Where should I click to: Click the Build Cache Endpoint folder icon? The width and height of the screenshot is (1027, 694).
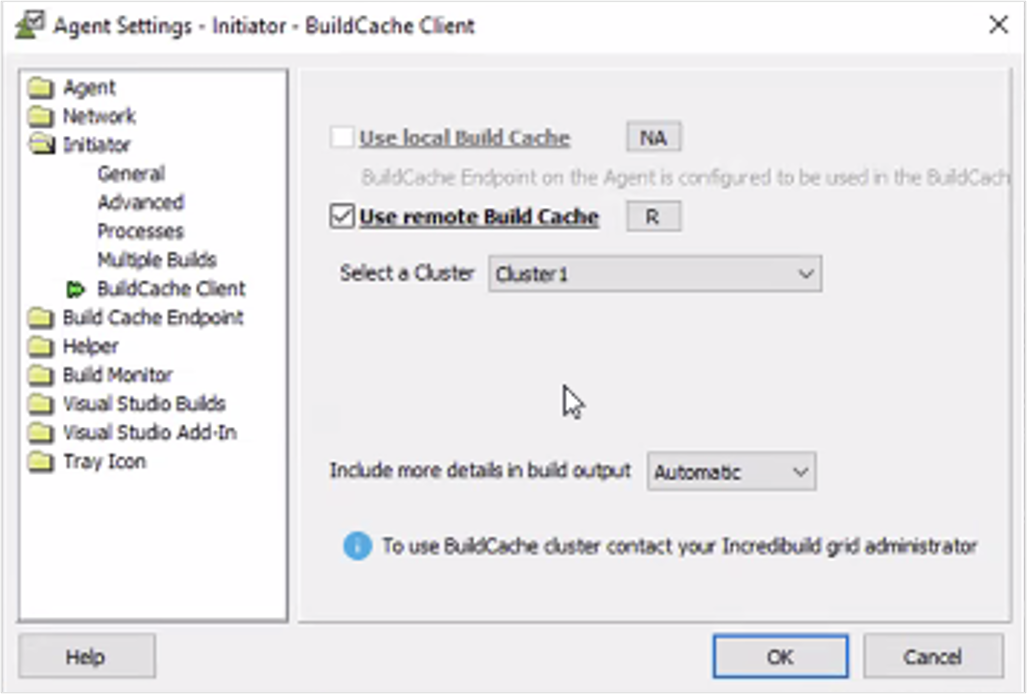pos(41,319)
